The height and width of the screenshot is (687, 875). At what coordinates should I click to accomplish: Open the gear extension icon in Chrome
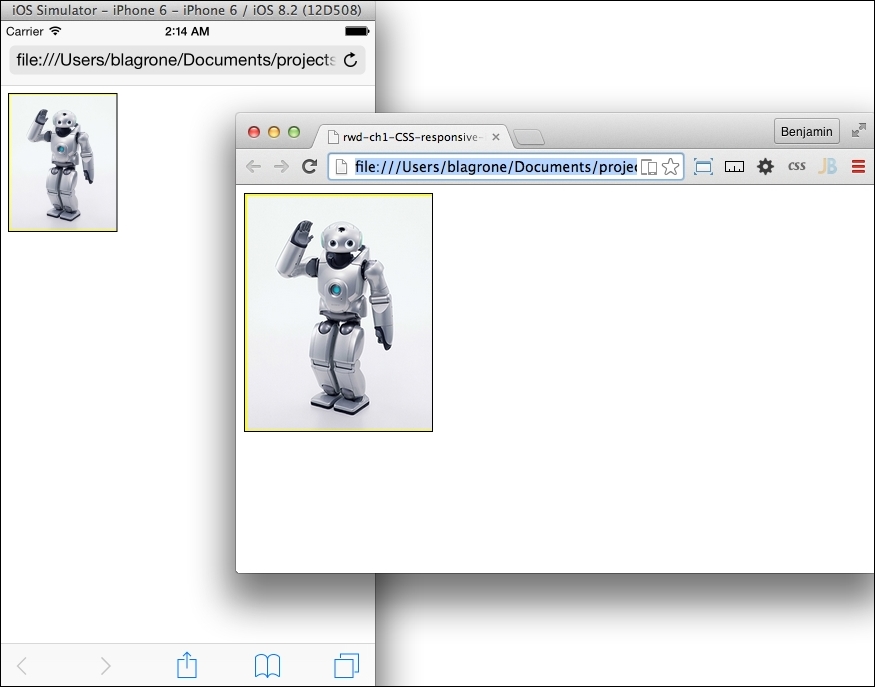coord(765,167)
